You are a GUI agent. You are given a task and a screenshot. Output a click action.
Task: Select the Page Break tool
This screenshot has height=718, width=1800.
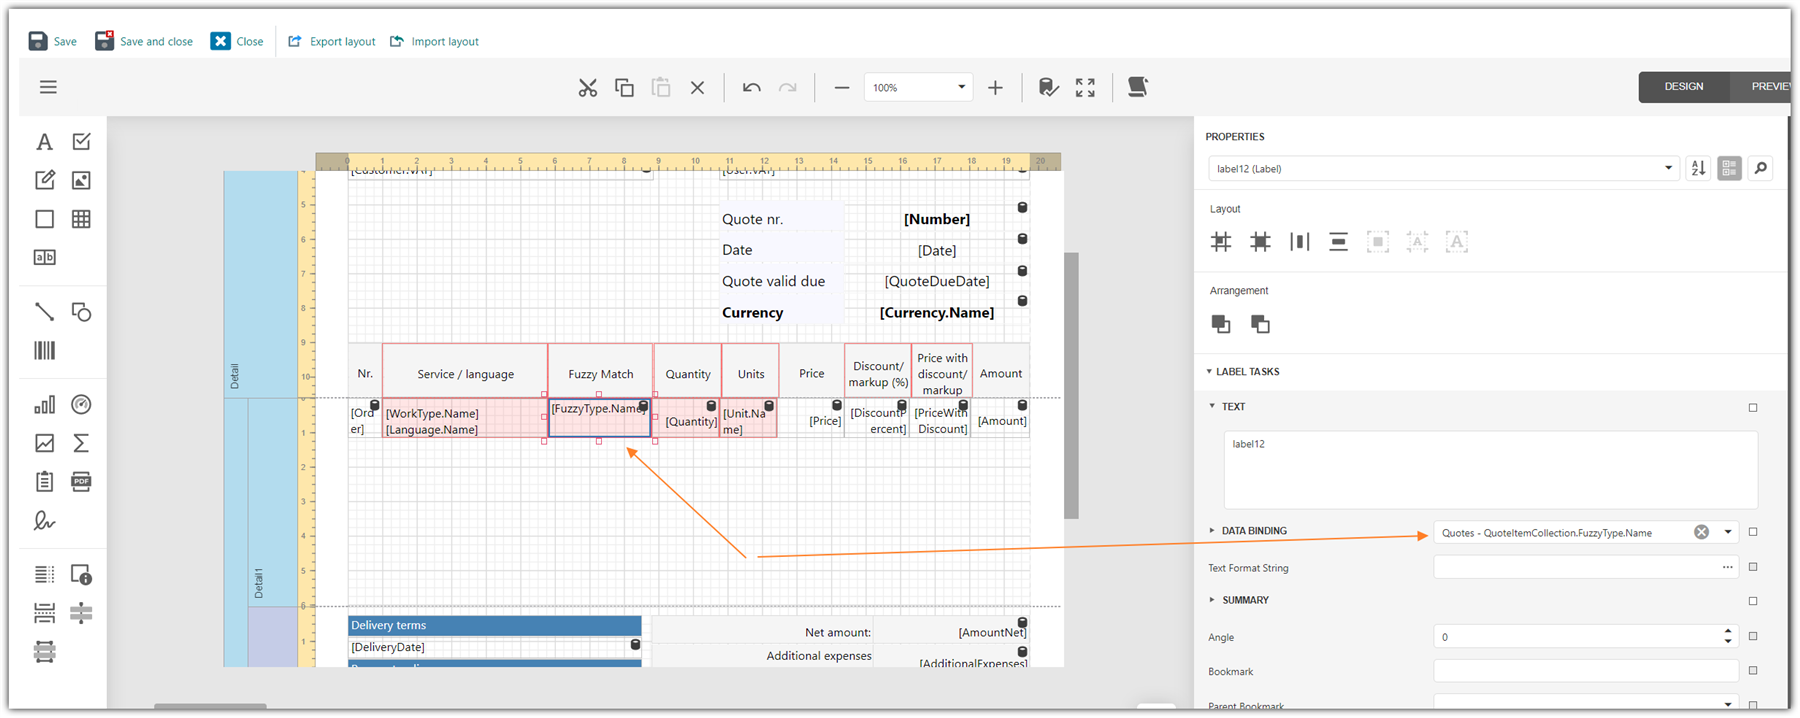[44, 613]
